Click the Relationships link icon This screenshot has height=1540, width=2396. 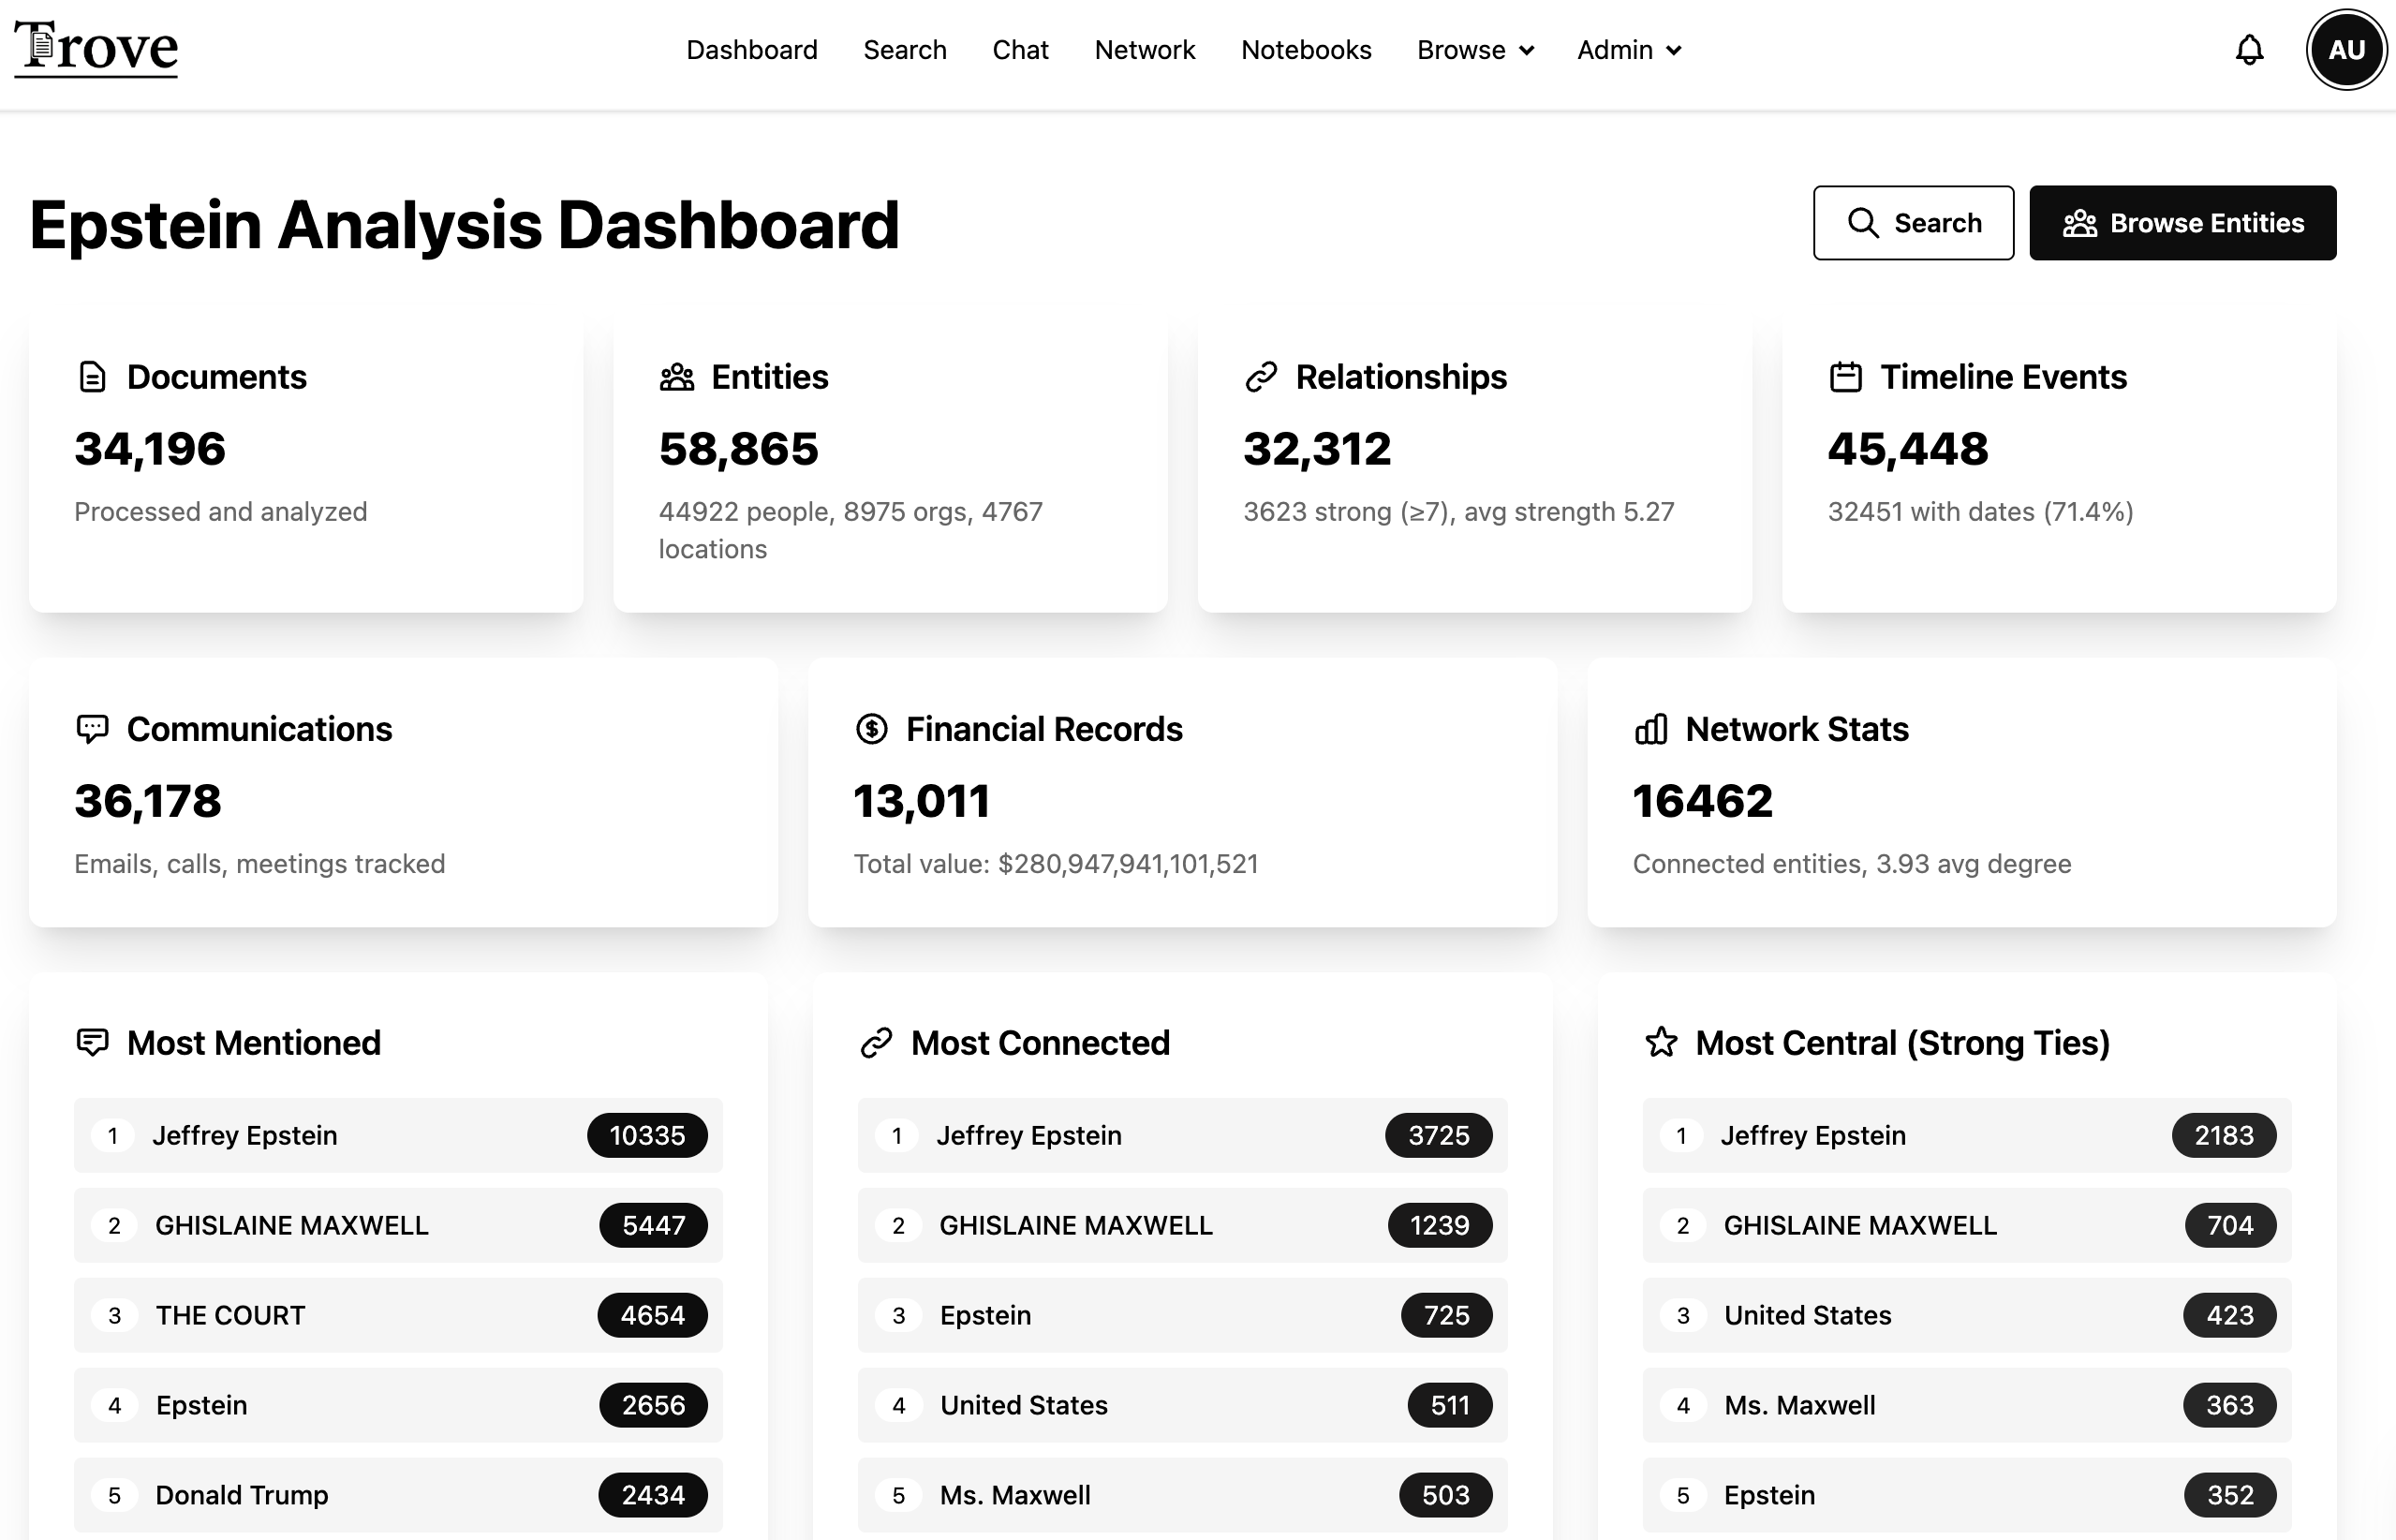(1260, 377)
